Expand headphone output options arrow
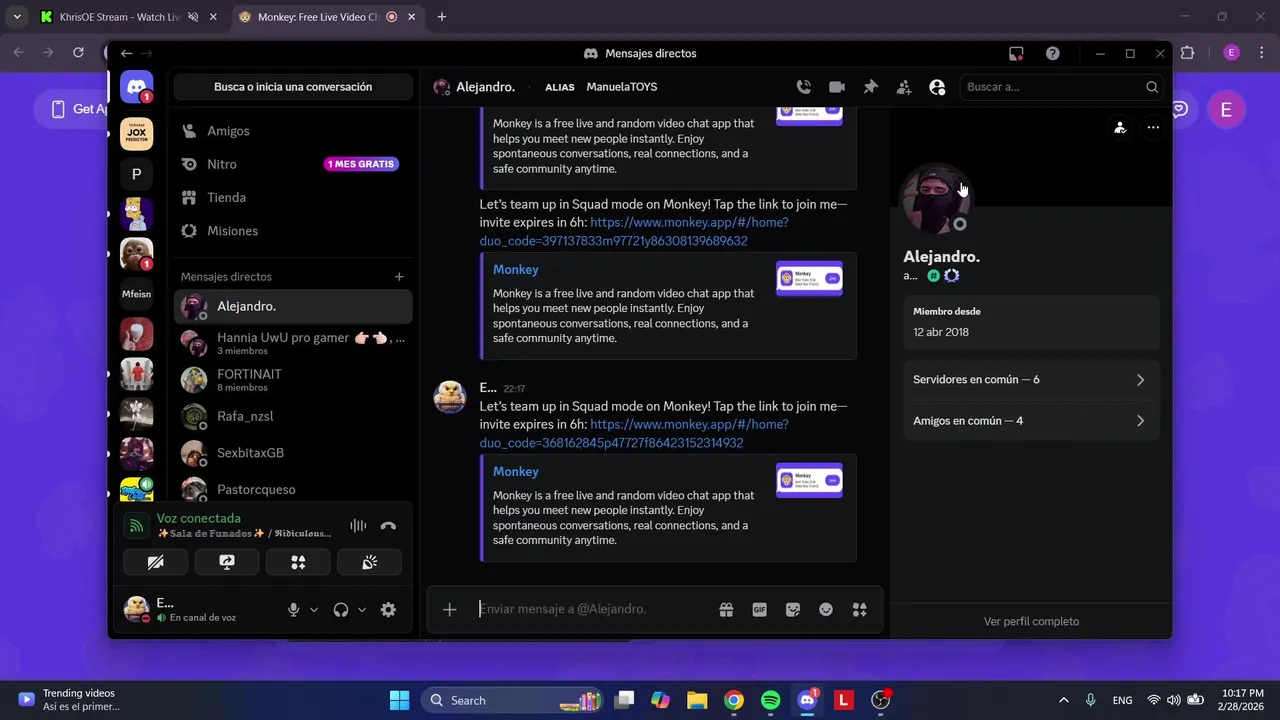This screenshot has height=720, width=1280. (x=362, y=610)
